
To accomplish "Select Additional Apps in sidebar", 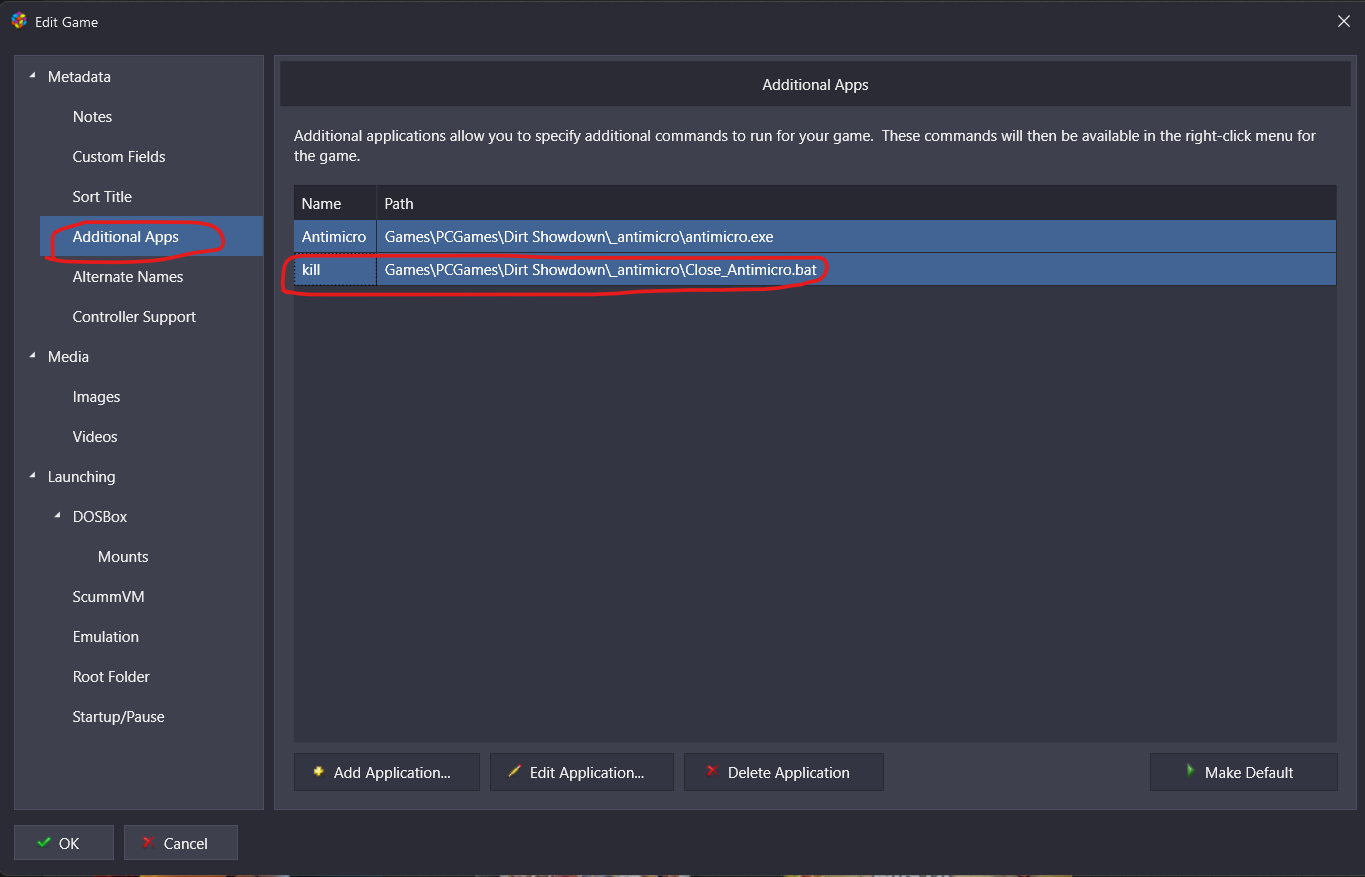I will [x=152, y=237].
